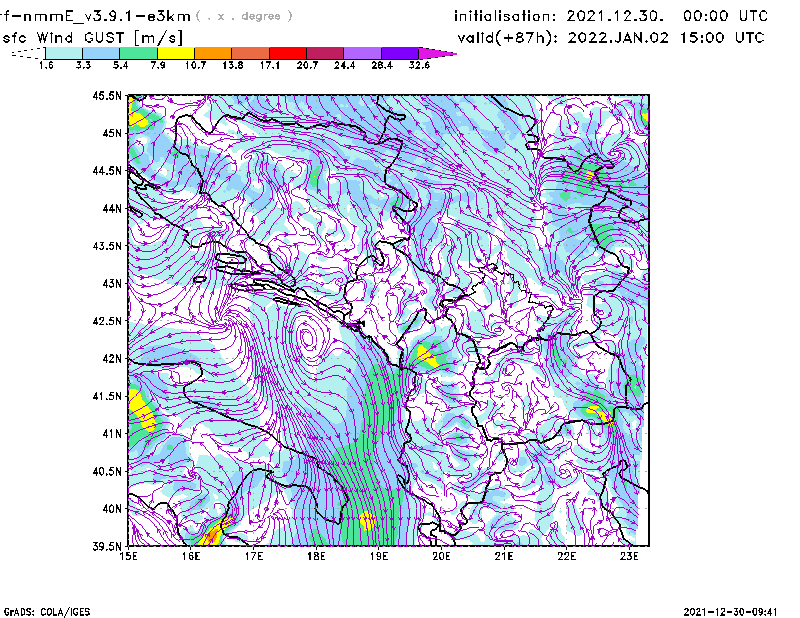
Task: Select the yellow 7.9–10.7 legend swatch
Action: coord(176,53)
